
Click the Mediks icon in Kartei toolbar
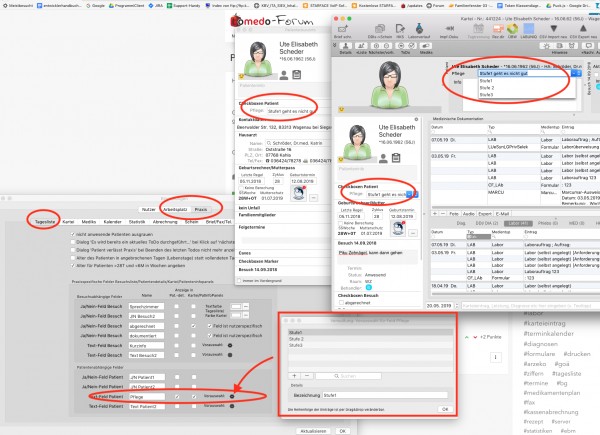tap(426, 46)
